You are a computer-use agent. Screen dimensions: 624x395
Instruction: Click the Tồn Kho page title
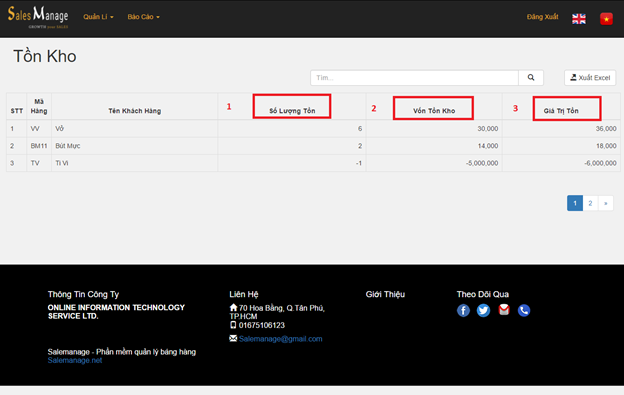coord(45,56)
